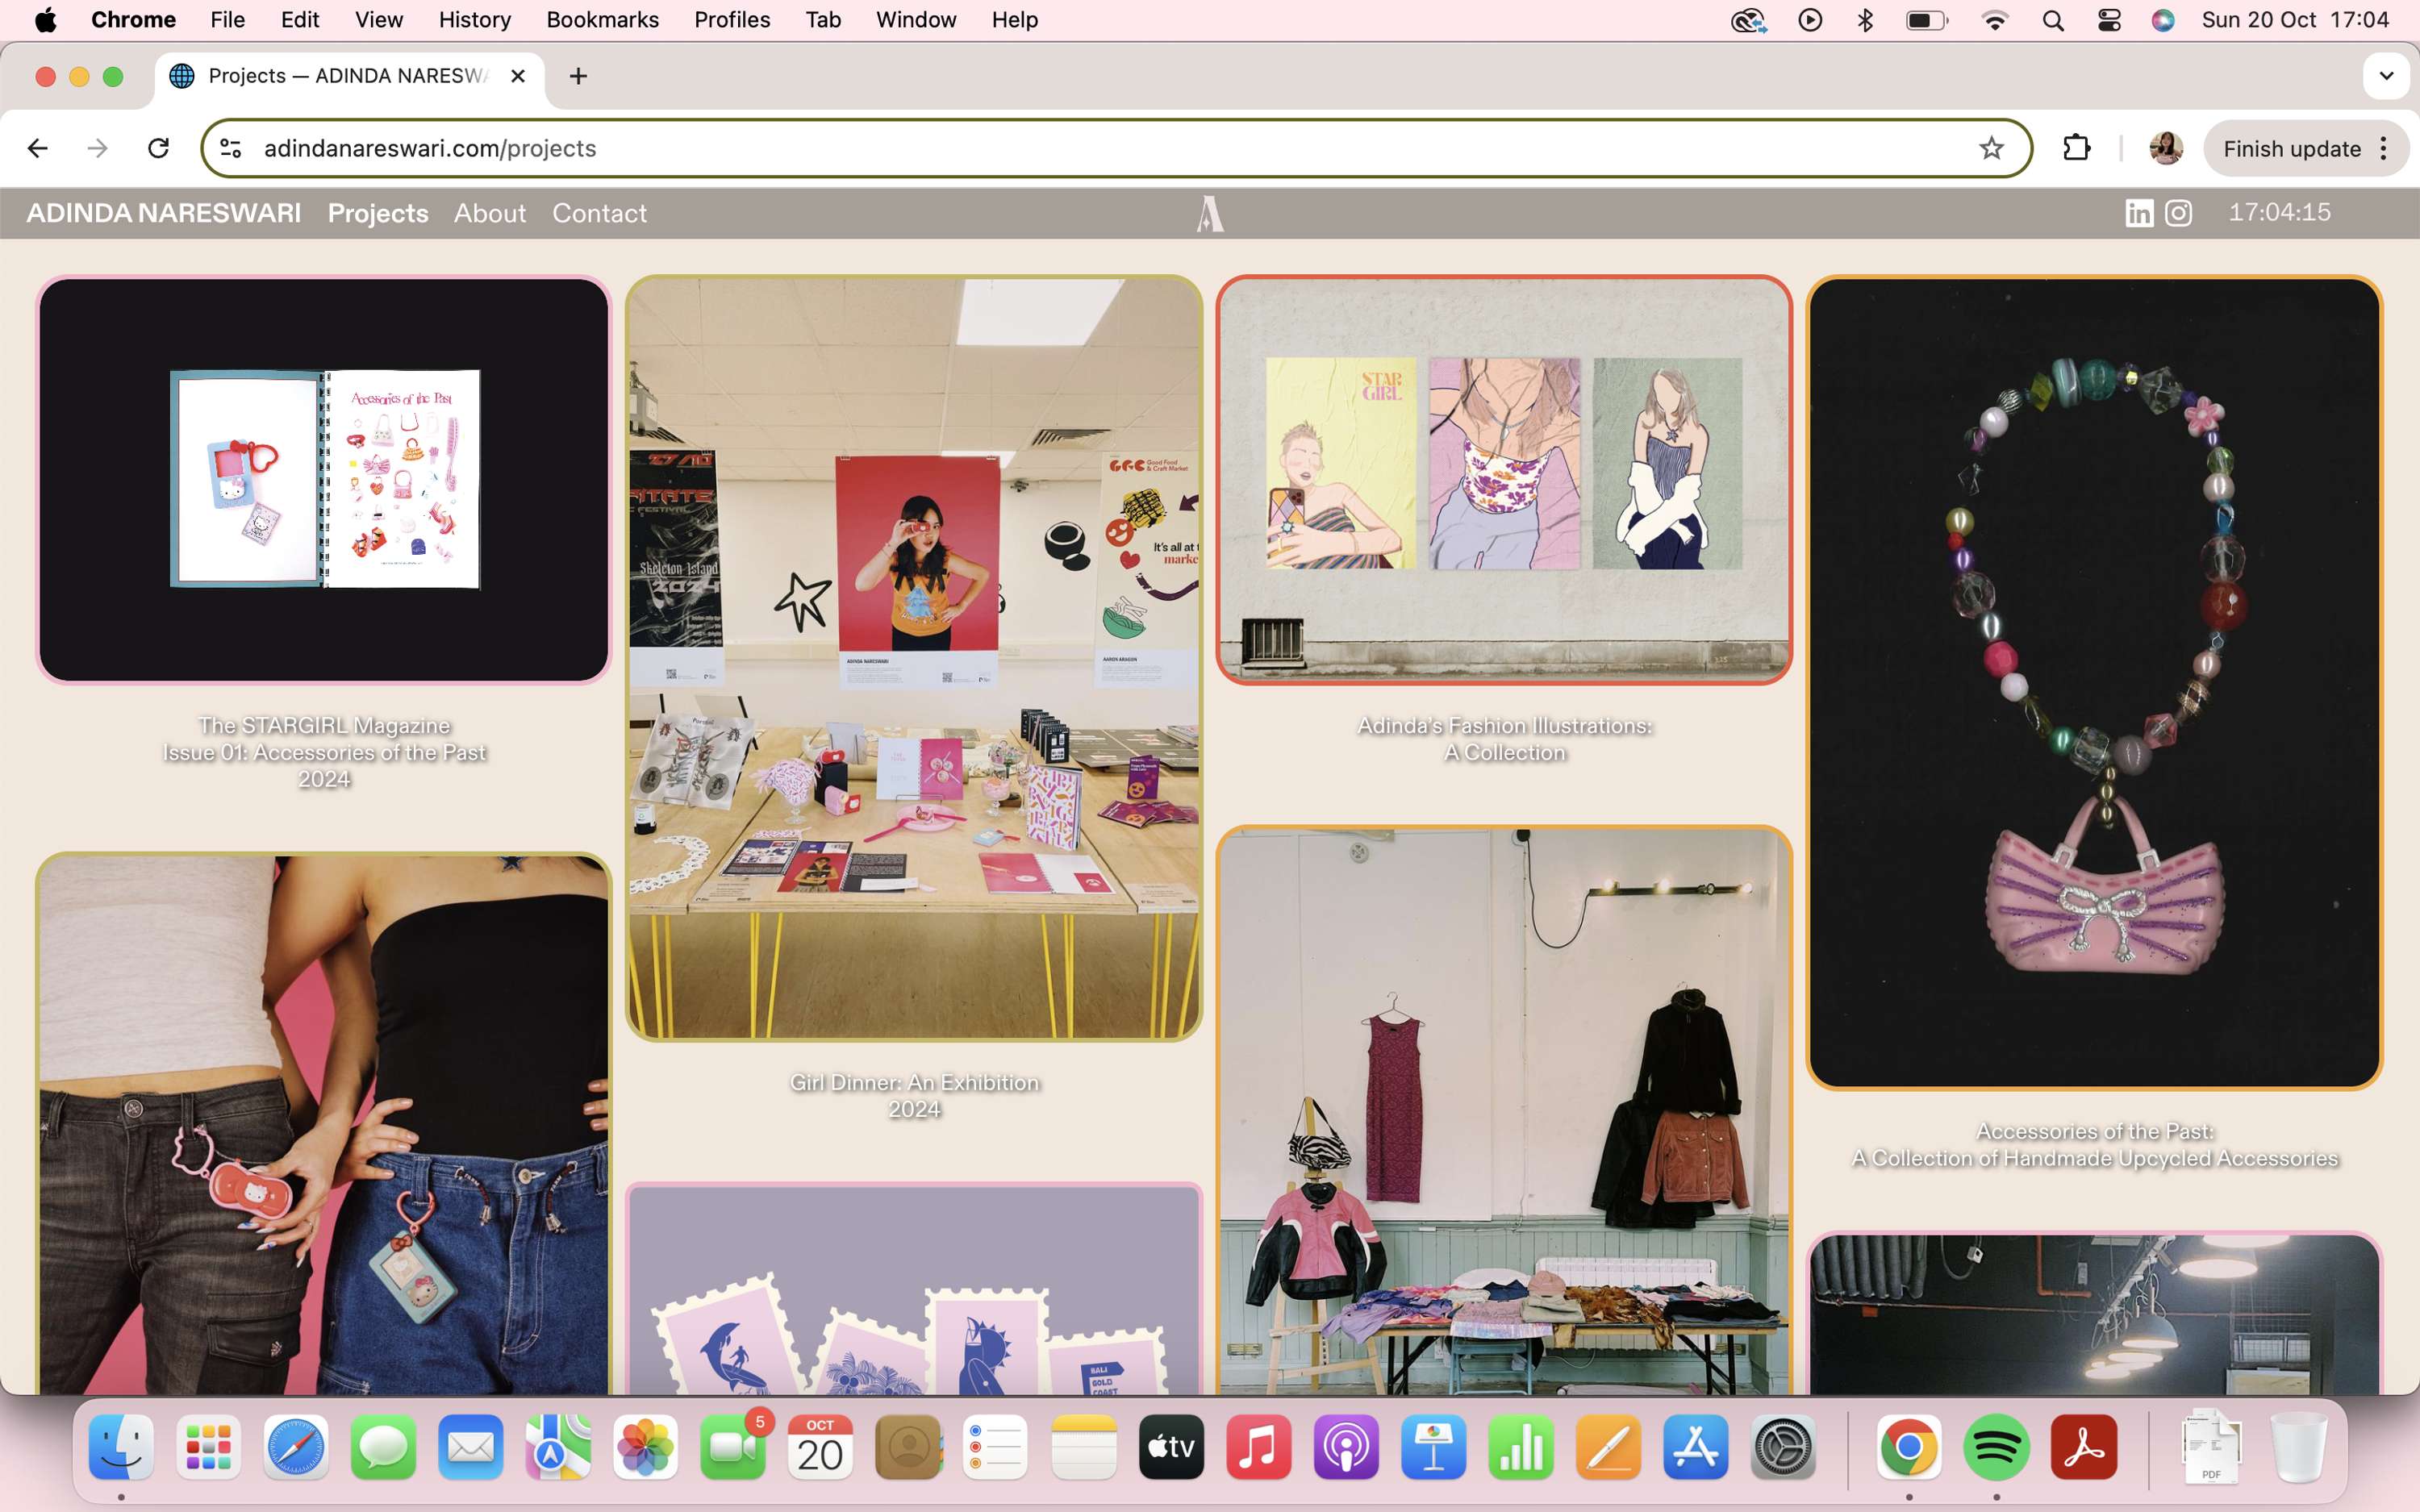Click 'Adinda's Fashion Illustrations:' caption
The height and width of the screenshot is (1512, 2420).
pos(1504,725)
